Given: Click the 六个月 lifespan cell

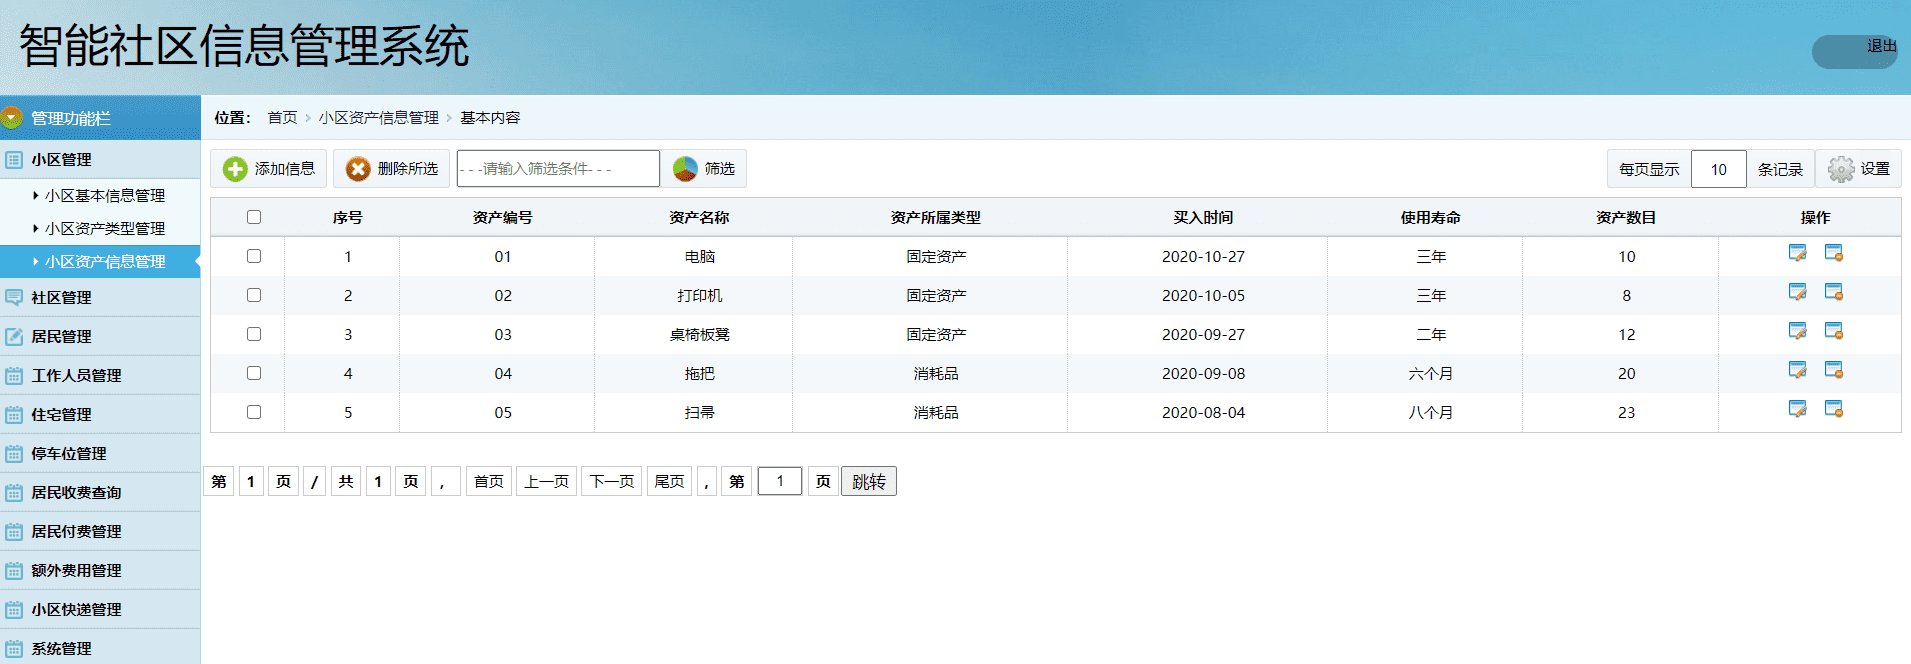Looking at the screenshot, I should (x=1431, y=373).
